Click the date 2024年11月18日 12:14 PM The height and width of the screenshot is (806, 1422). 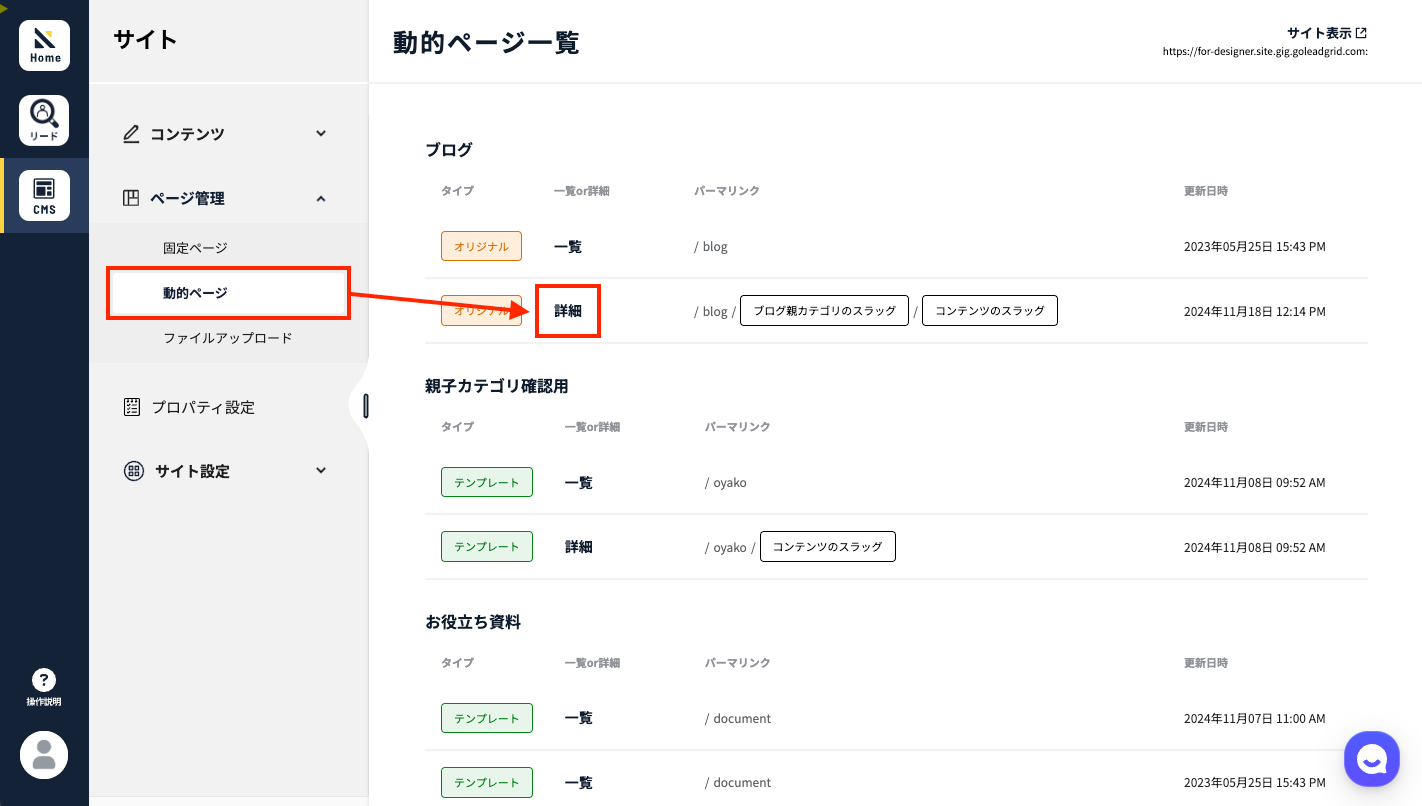pos(1255,311)
